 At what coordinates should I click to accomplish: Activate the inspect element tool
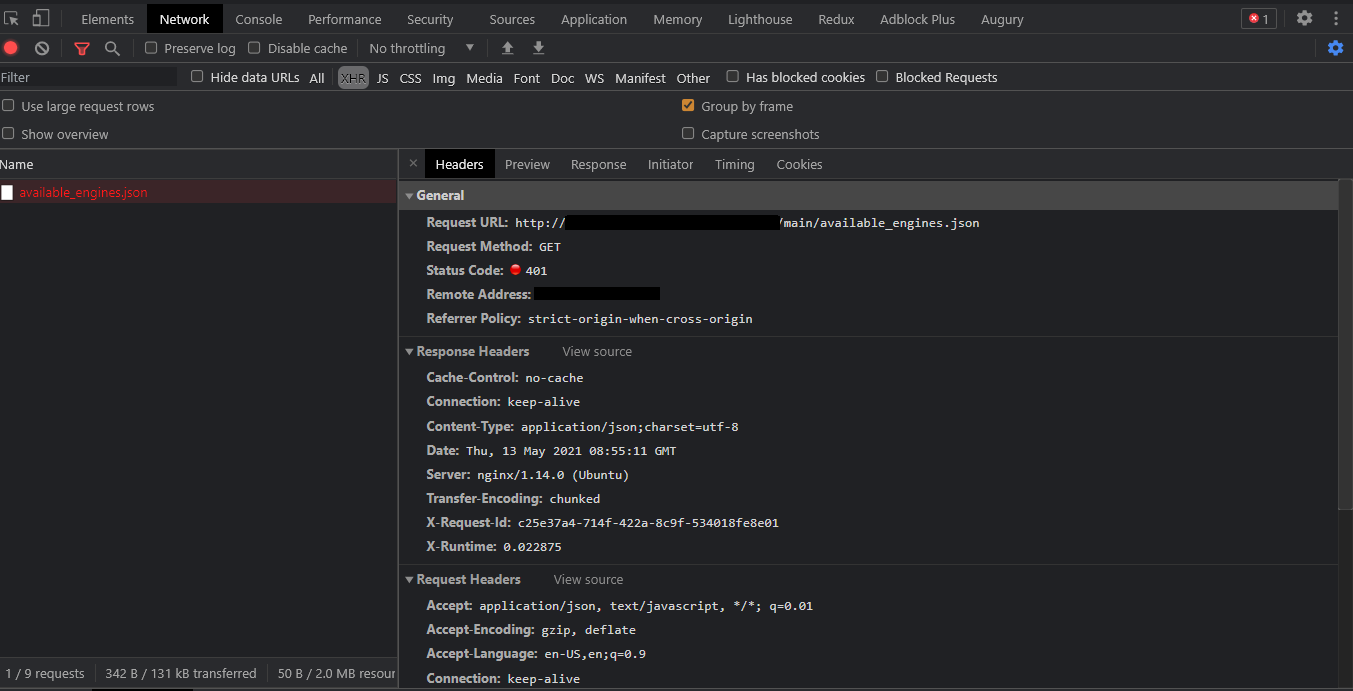(x=11, y=18)
